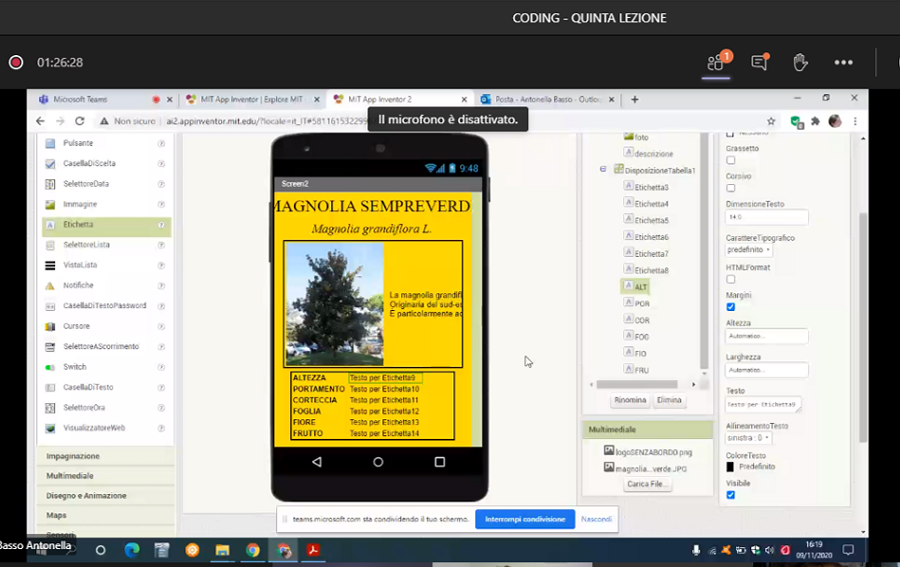Viewport: 900px width, 567px height.
Task: Click the ColoreTesto black color swatch
Action: point(730,467)
